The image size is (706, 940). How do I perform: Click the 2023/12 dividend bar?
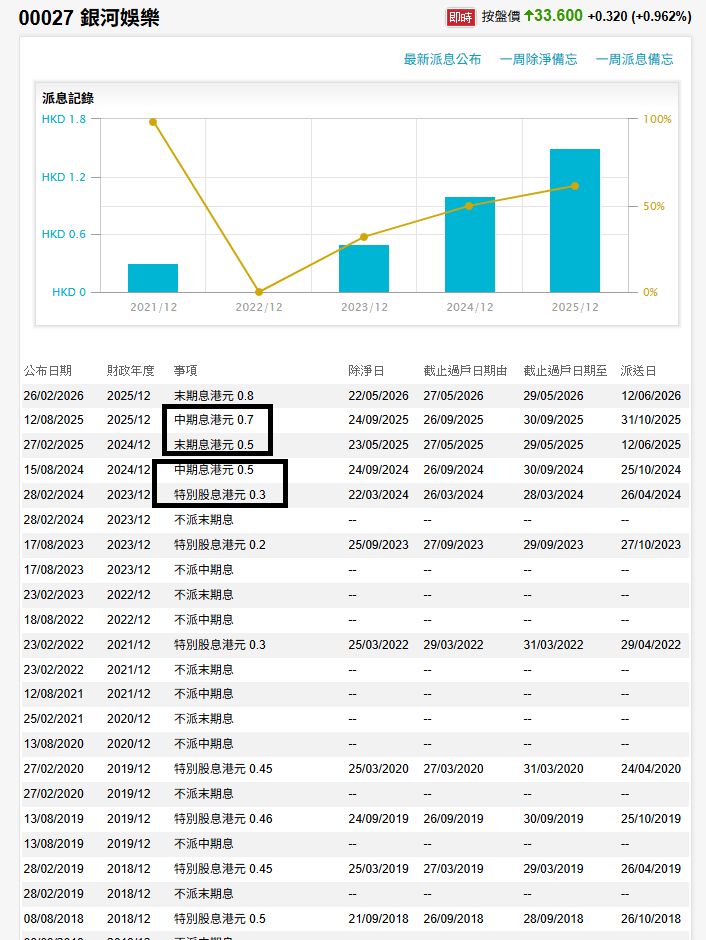coord(364,269)
